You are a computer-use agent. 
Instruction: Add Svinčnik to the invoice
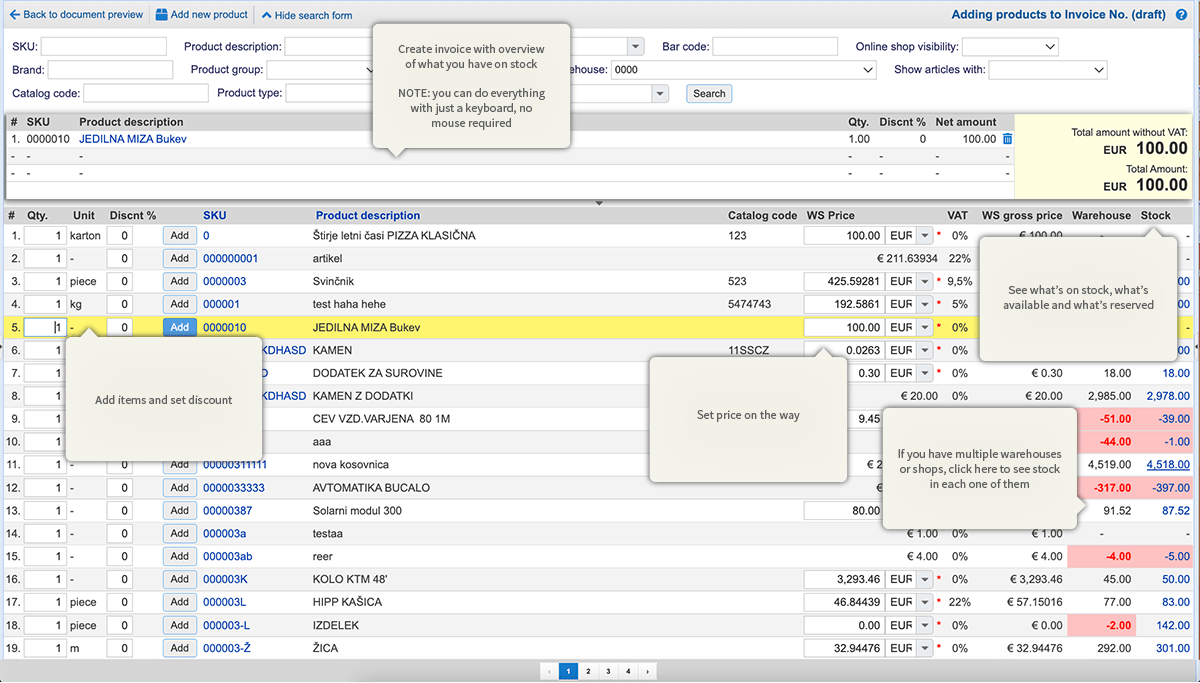[180, 281]
